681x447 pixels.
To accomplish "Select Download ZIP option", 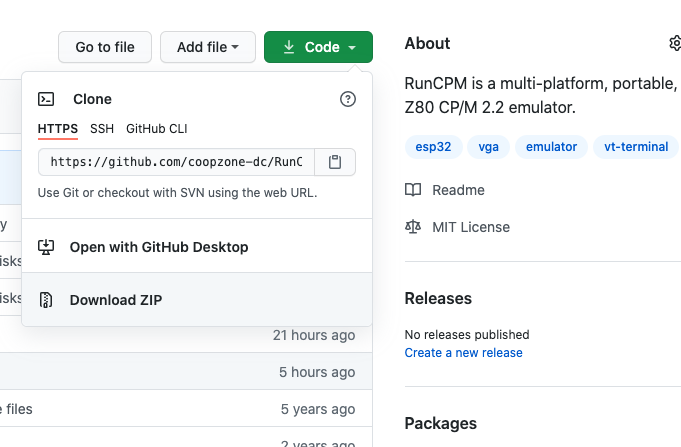I will click(197, 300).
